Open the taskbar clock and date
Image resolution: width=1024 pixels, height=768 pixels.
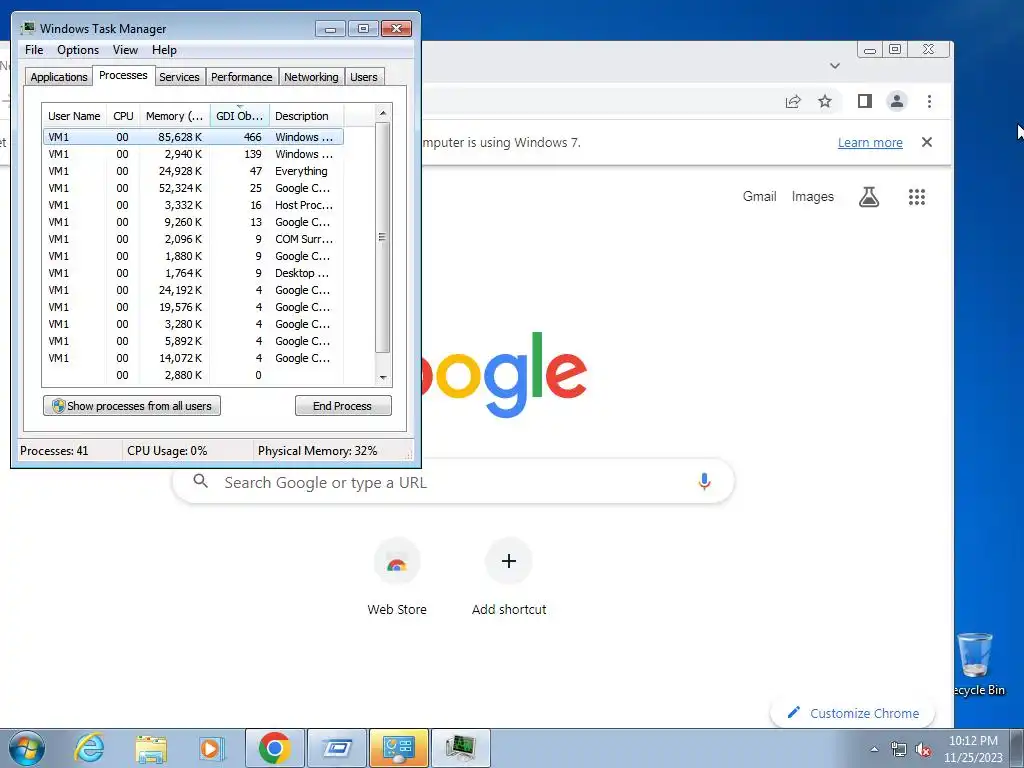(x=973, y=749)
